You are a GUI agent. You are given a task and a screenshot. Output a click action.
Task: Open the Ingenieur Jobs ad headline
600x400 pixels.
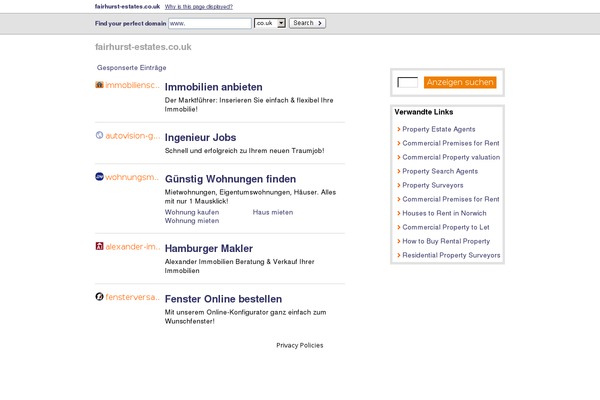click(x=201, y=137)
